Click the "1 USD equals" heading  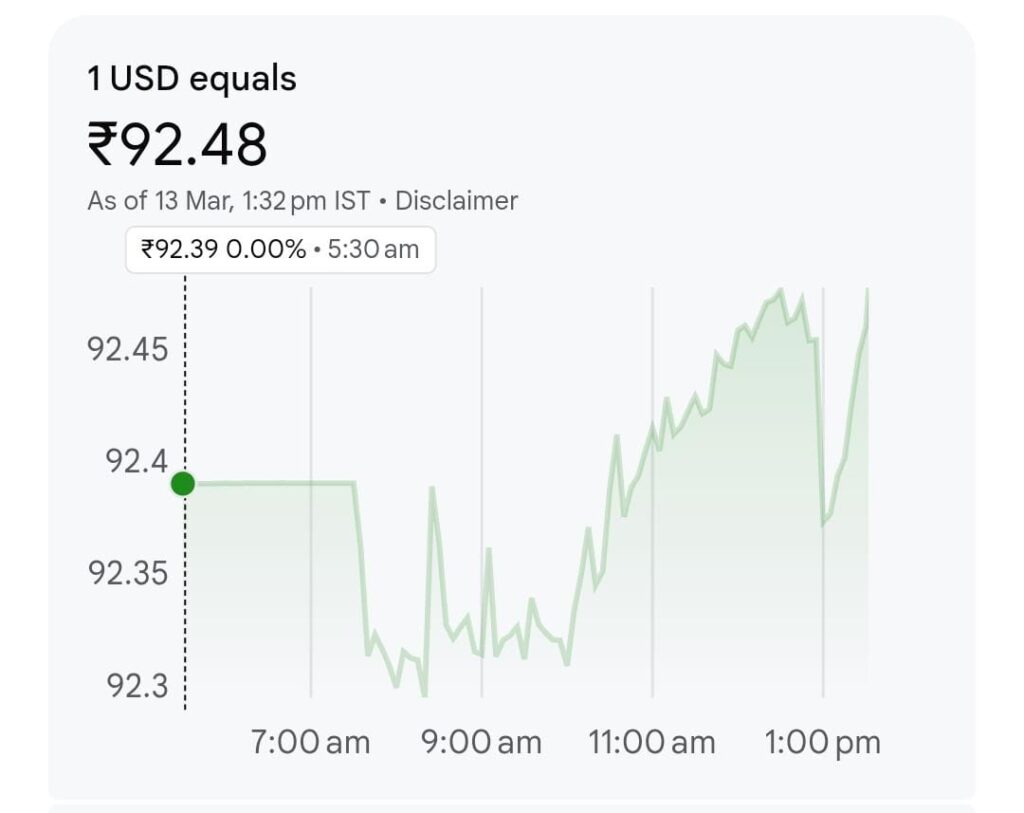[x=192, y=79]
